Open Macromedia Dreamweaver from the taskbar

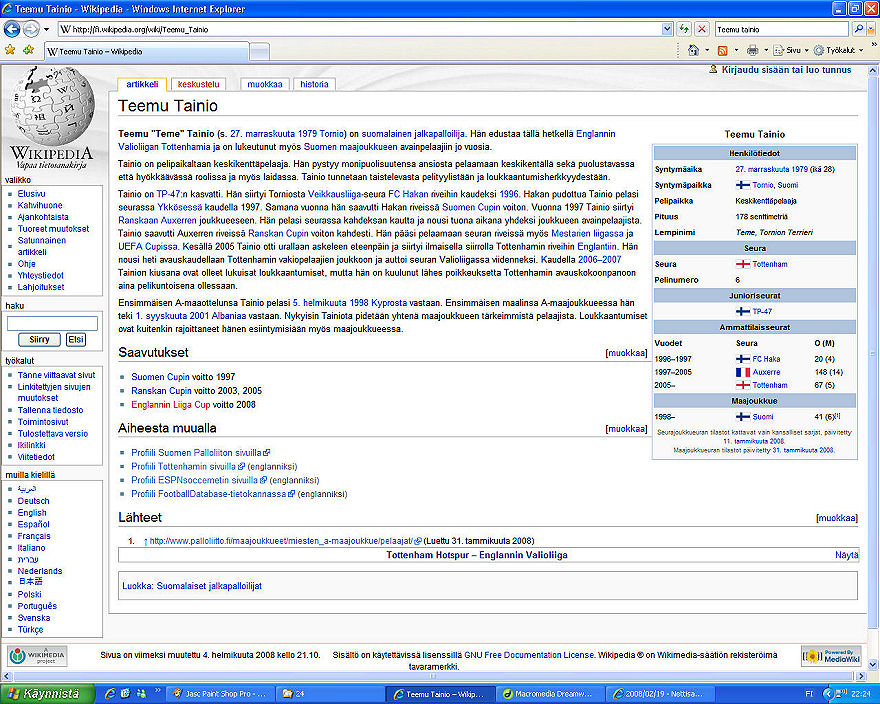(x=548, y=694)
